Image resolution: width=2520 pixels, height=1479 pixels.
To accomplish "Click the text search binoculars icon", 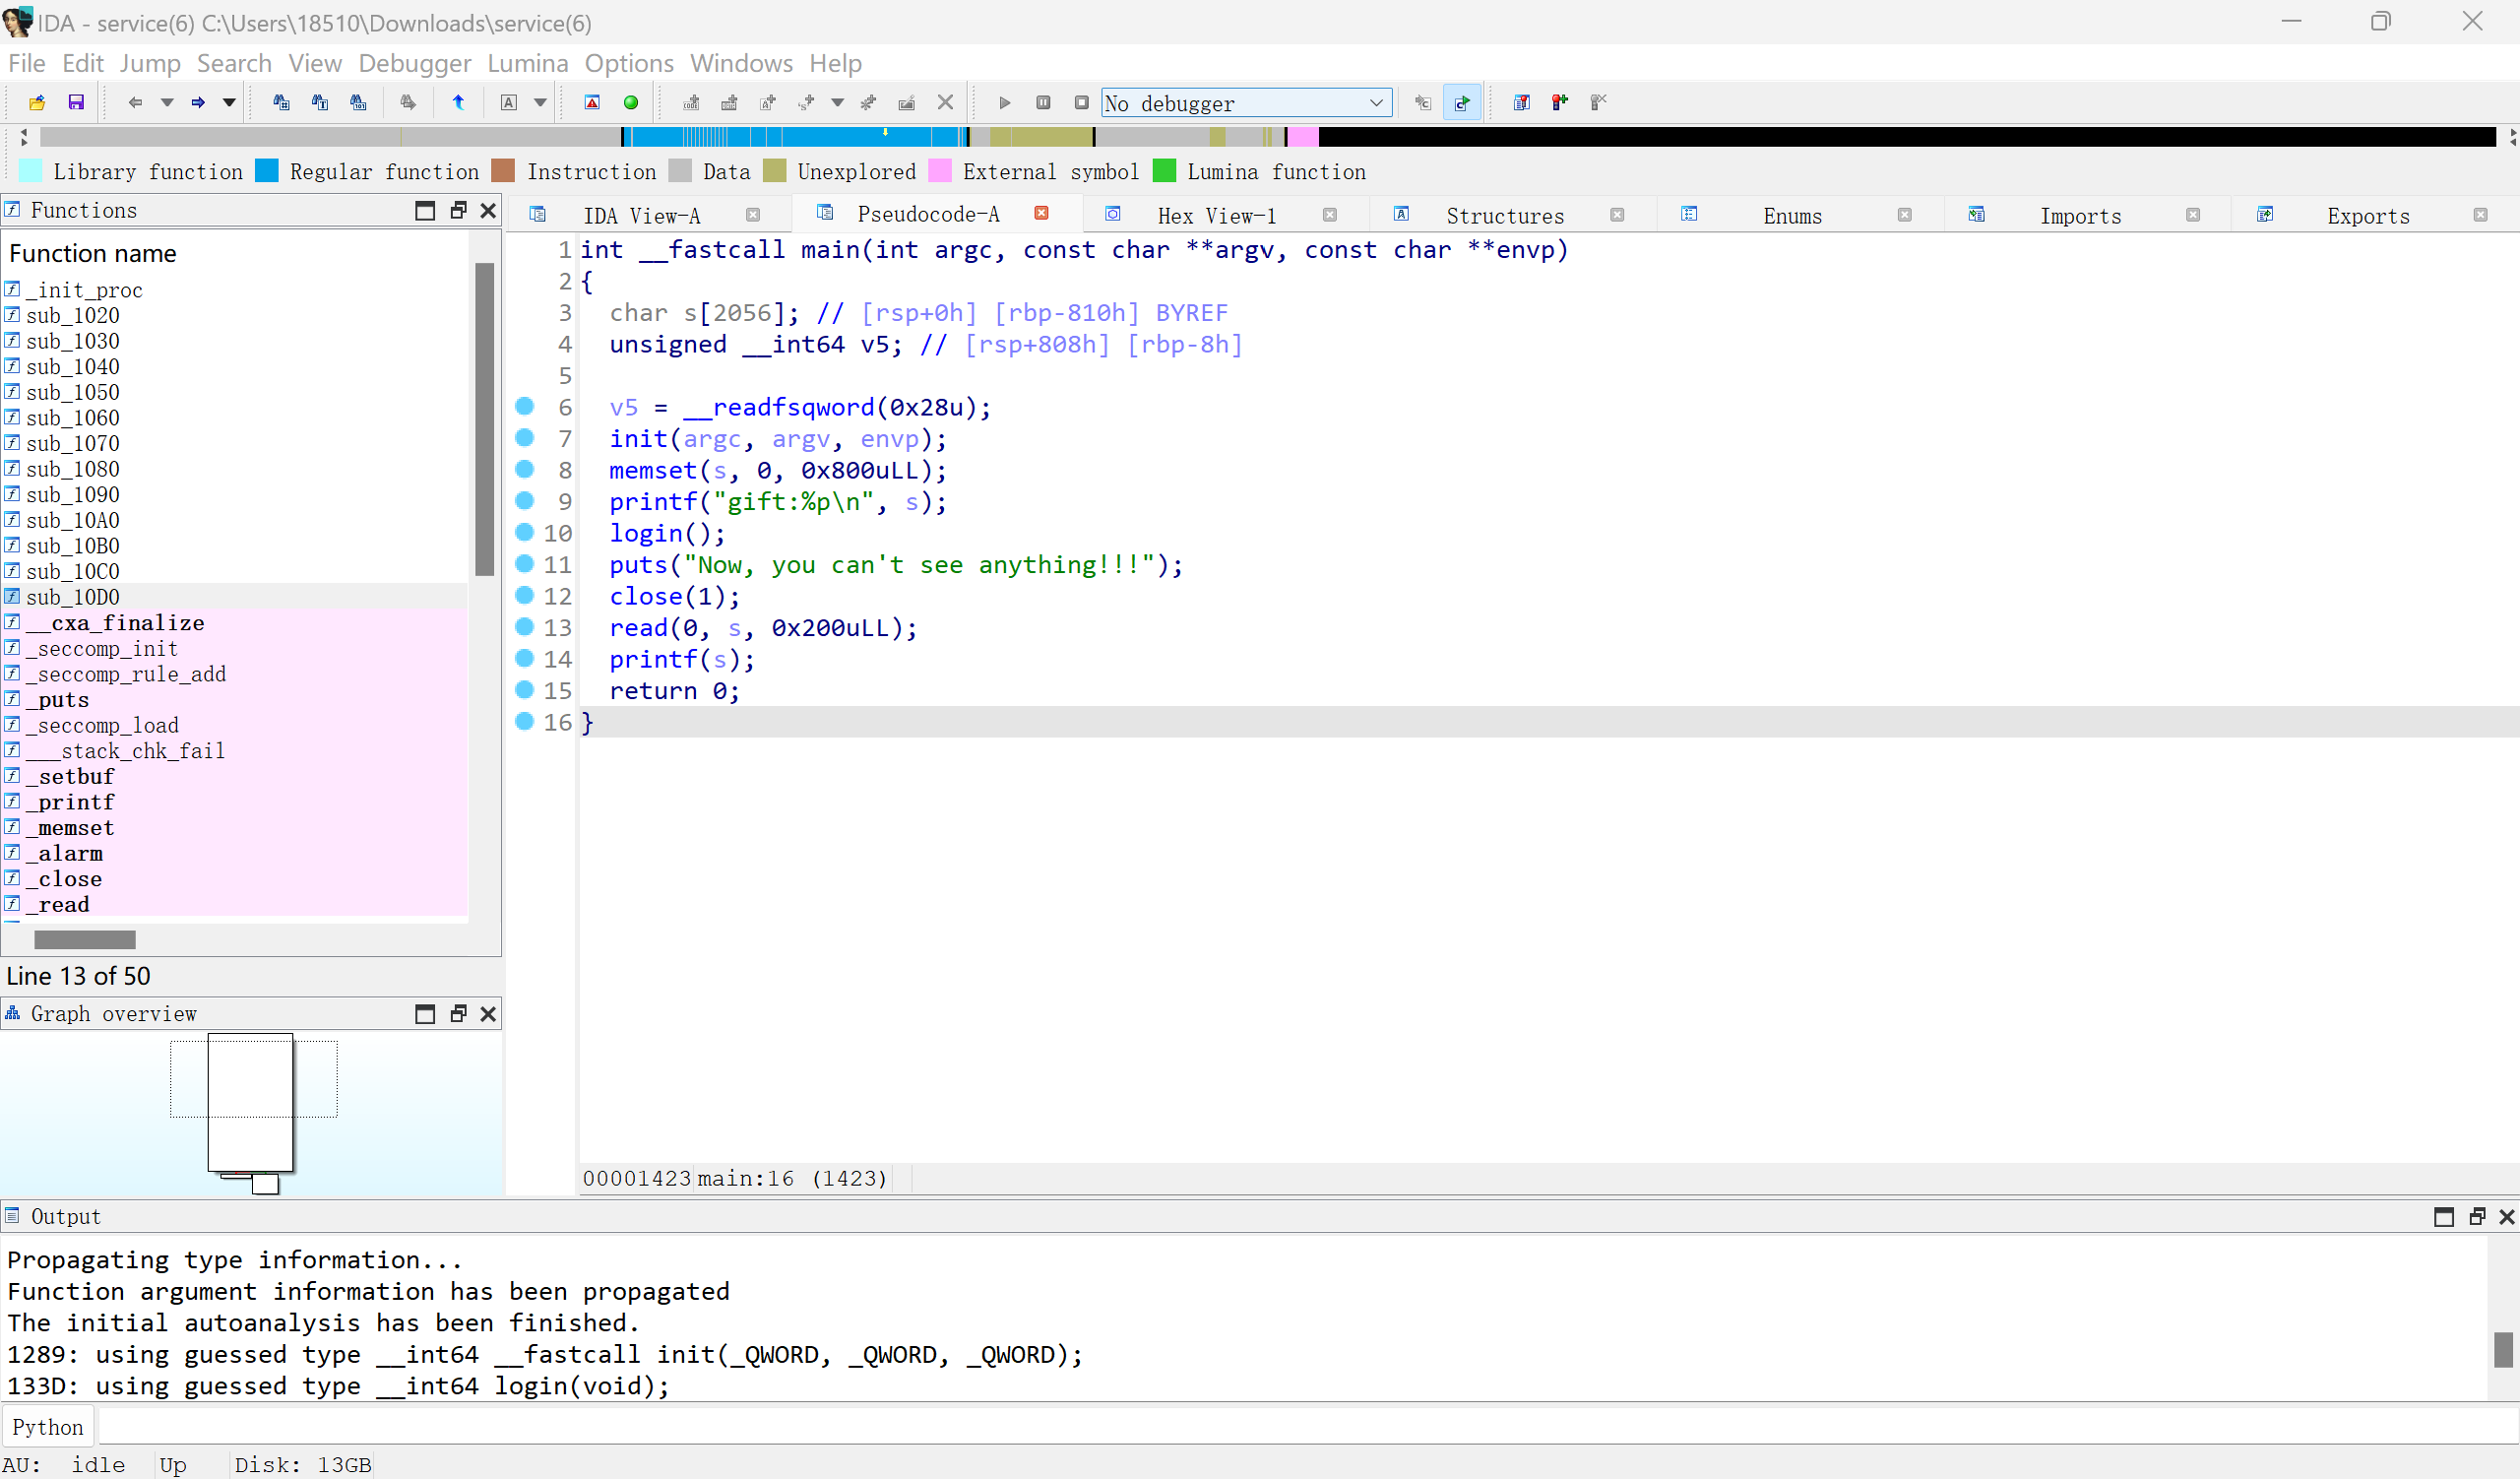I will point(320,102).
